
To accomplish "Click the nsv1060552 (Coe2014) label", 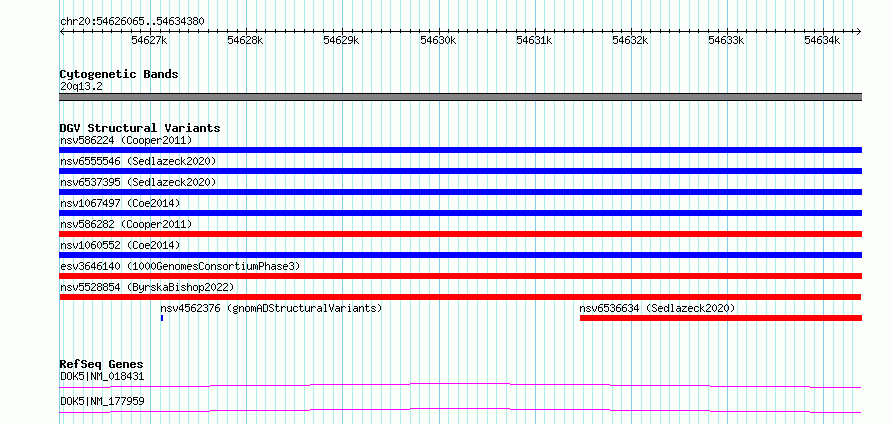I will click(x=120, y=245).
